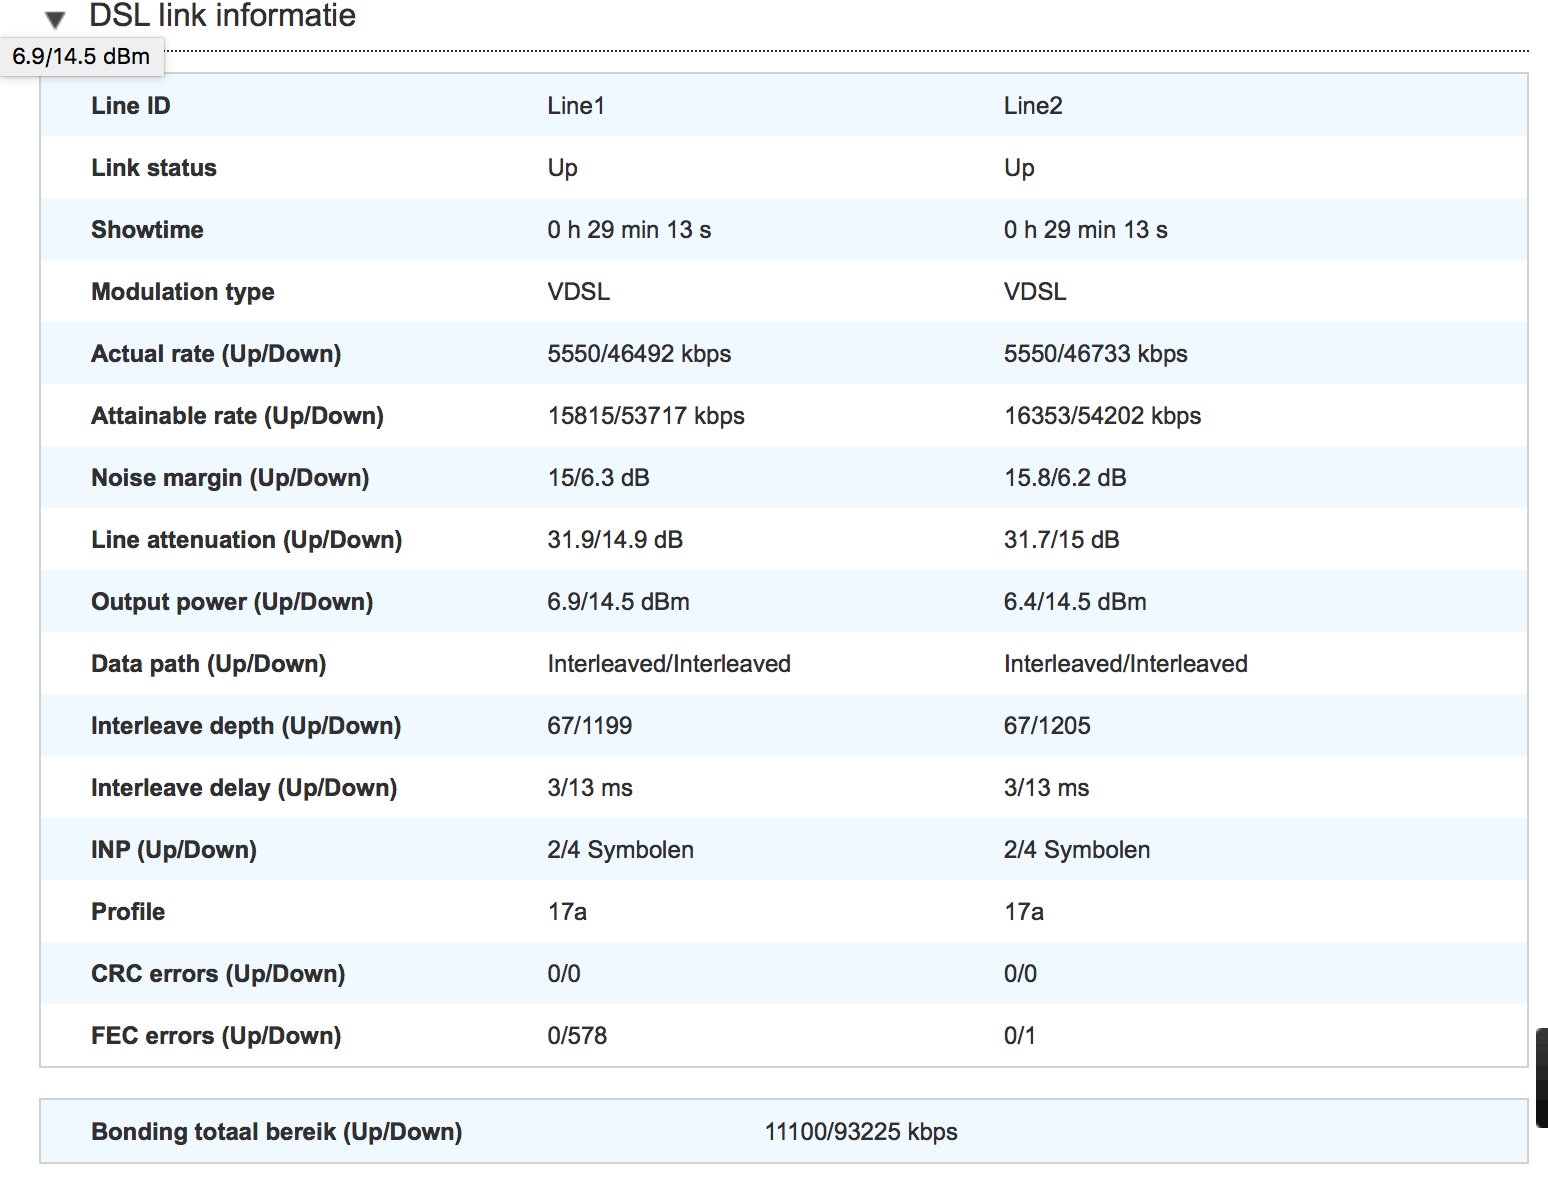Click 15815/53717 kbps attainable rate
The image size is (1548, 1202).
click(x=646, y=415)
